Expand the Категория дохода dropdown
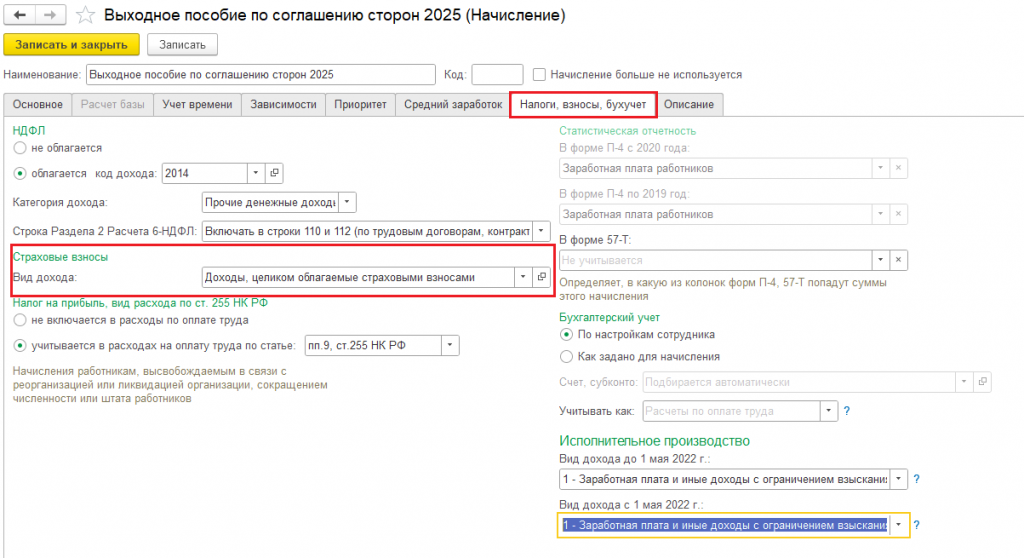This screenshot has width=1024, height=558. coord(347,202)
